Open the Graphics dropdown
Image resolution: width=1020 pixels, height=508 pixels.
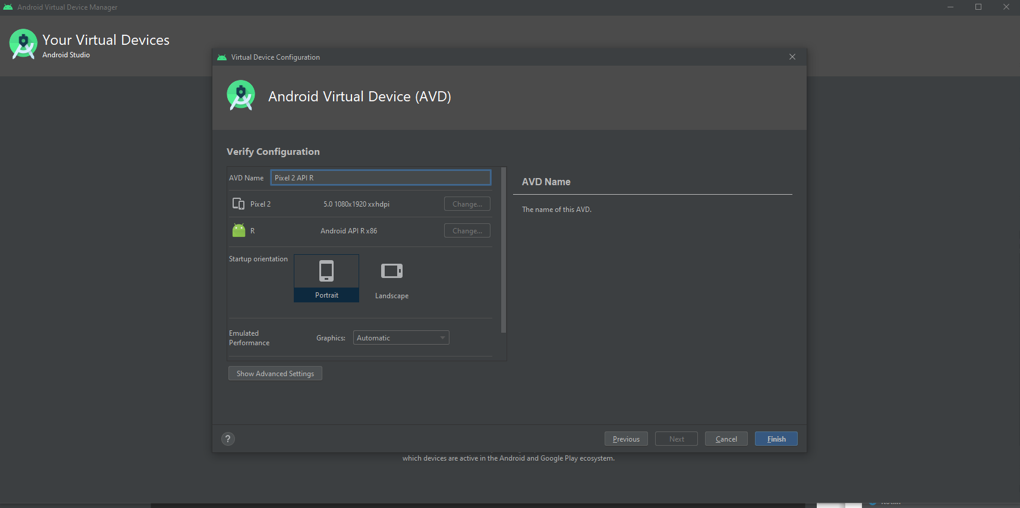click(x=401, y=338)
